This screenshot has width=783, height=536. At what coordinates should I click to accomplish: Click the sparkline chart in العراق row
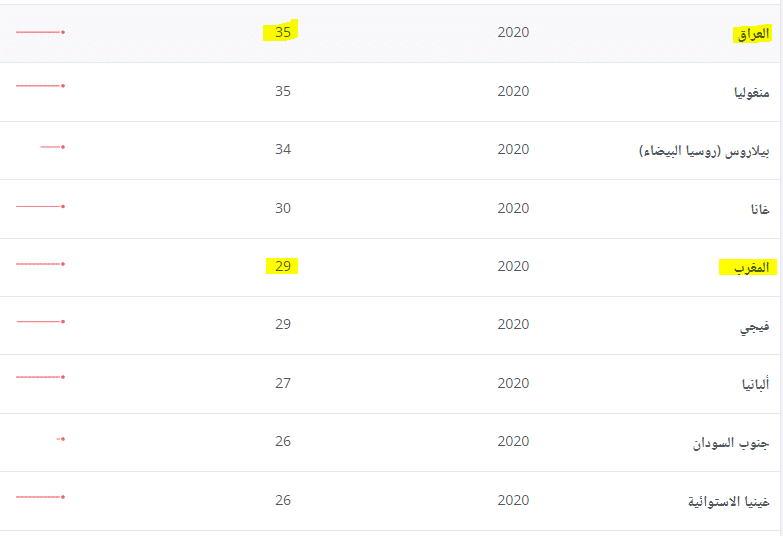40,33
